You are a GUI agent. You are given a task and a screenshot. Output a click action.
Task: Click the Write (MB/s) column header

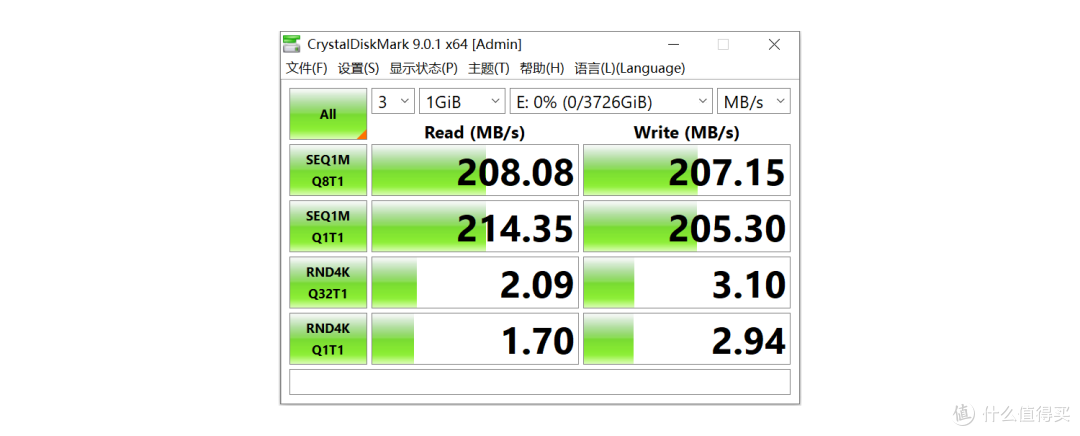(x=687, y=132)
